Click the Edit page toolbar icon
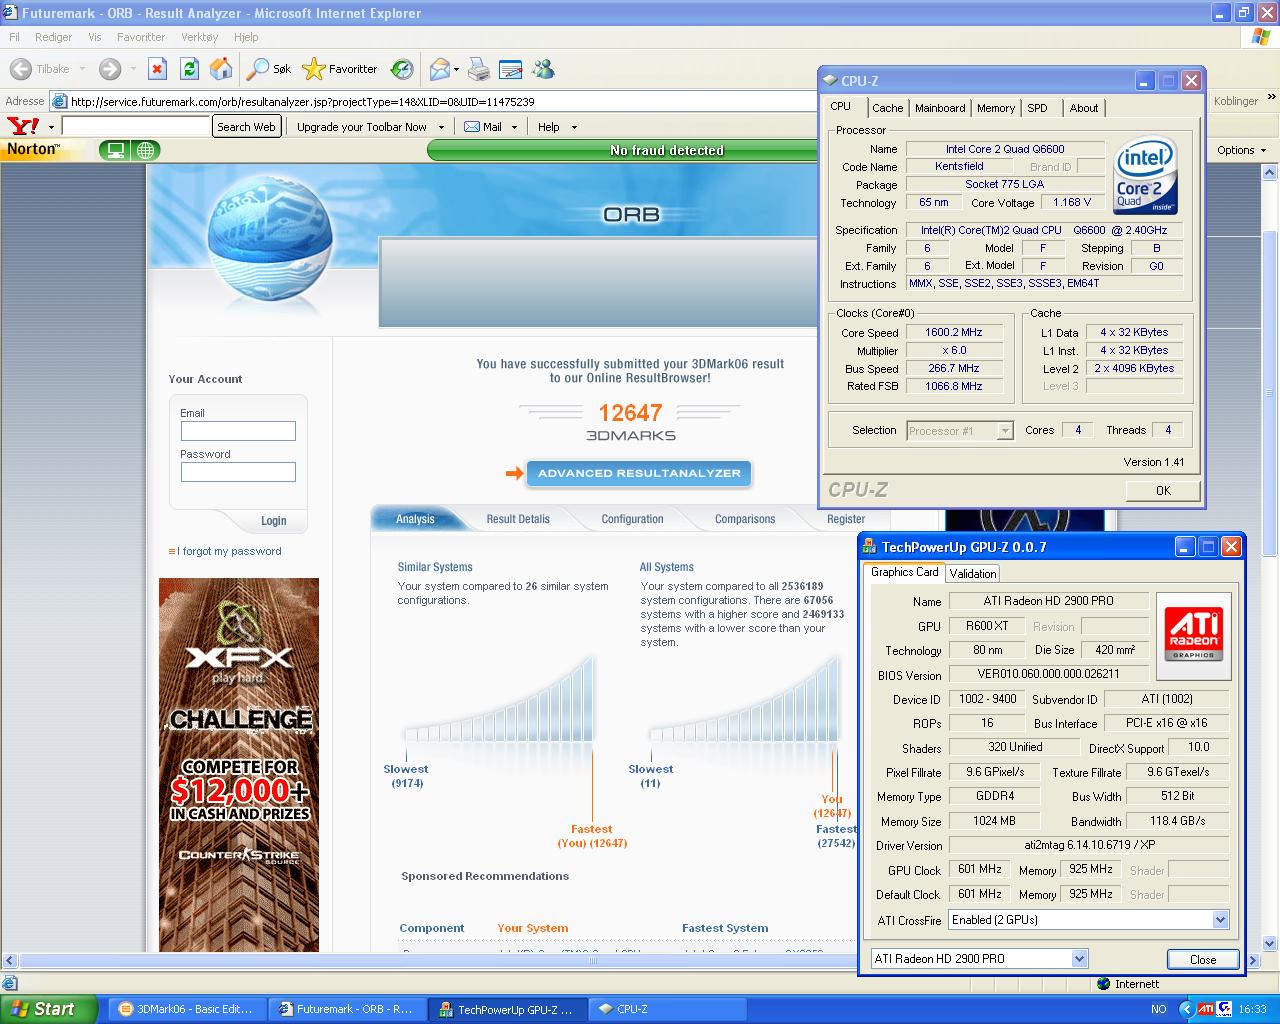The image size is (1280, 1024). (510, 69)
